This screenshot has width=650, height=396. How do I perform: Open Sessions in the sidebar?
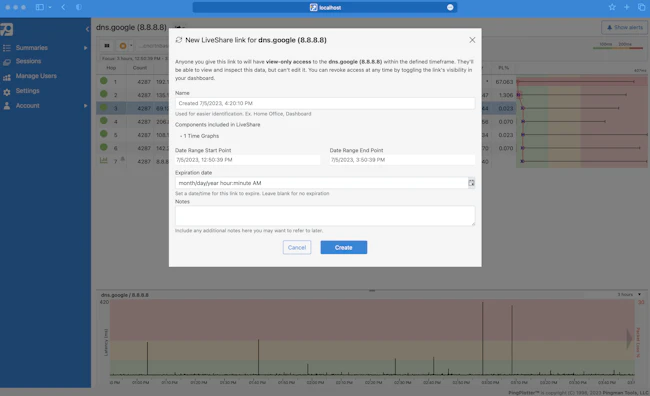(28, 61)
